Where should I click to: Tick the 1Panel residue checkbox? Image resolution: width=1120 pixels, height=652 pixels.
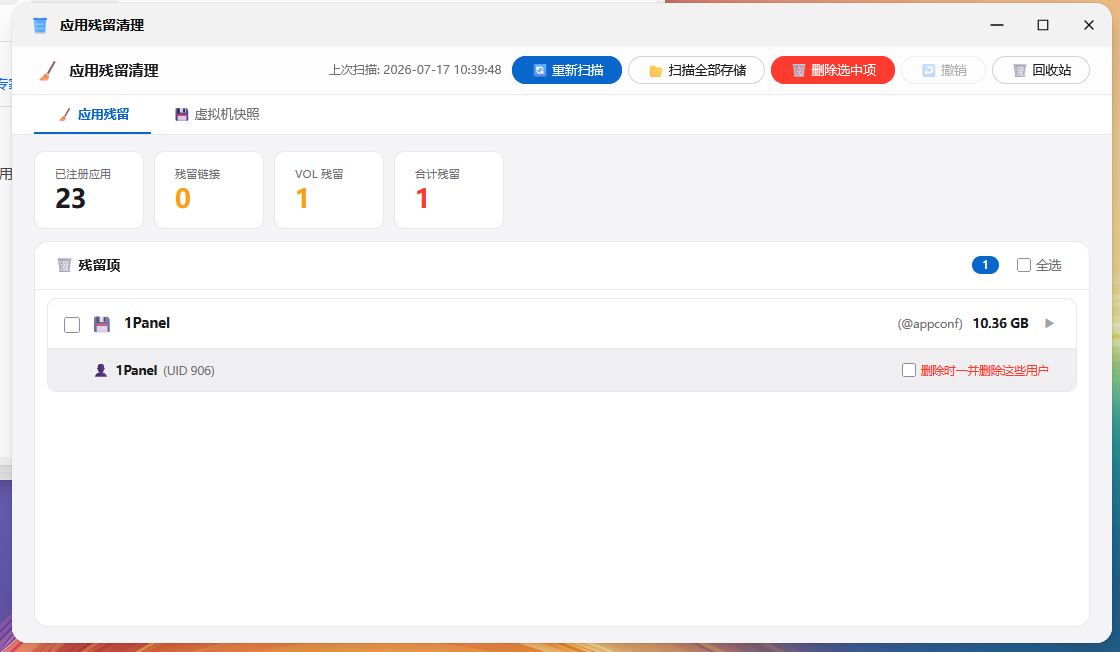(72, 325)
